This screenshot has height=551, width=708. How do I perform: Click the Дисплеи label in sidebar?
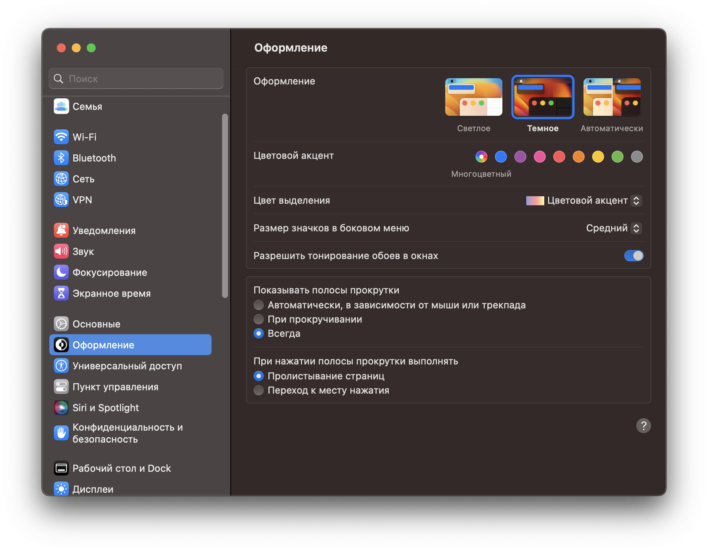click(x=93, y=489)
